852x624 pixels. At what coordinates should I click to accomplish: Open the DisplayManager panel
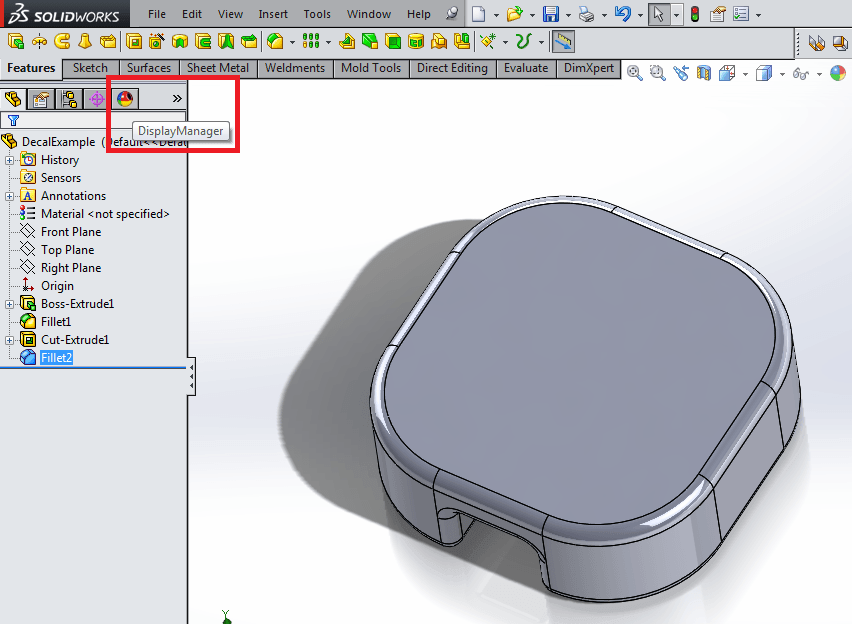[x=124, y=98]
